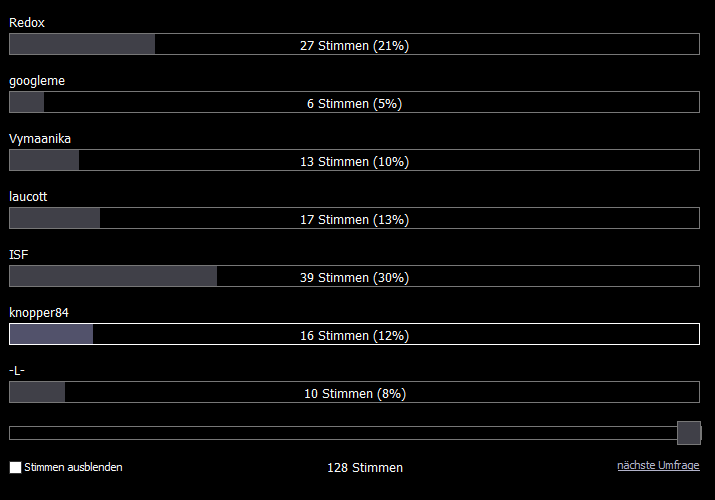
Task: Click the '6 Stimmen (5%)' result text
Action: [x=354, y=103]
